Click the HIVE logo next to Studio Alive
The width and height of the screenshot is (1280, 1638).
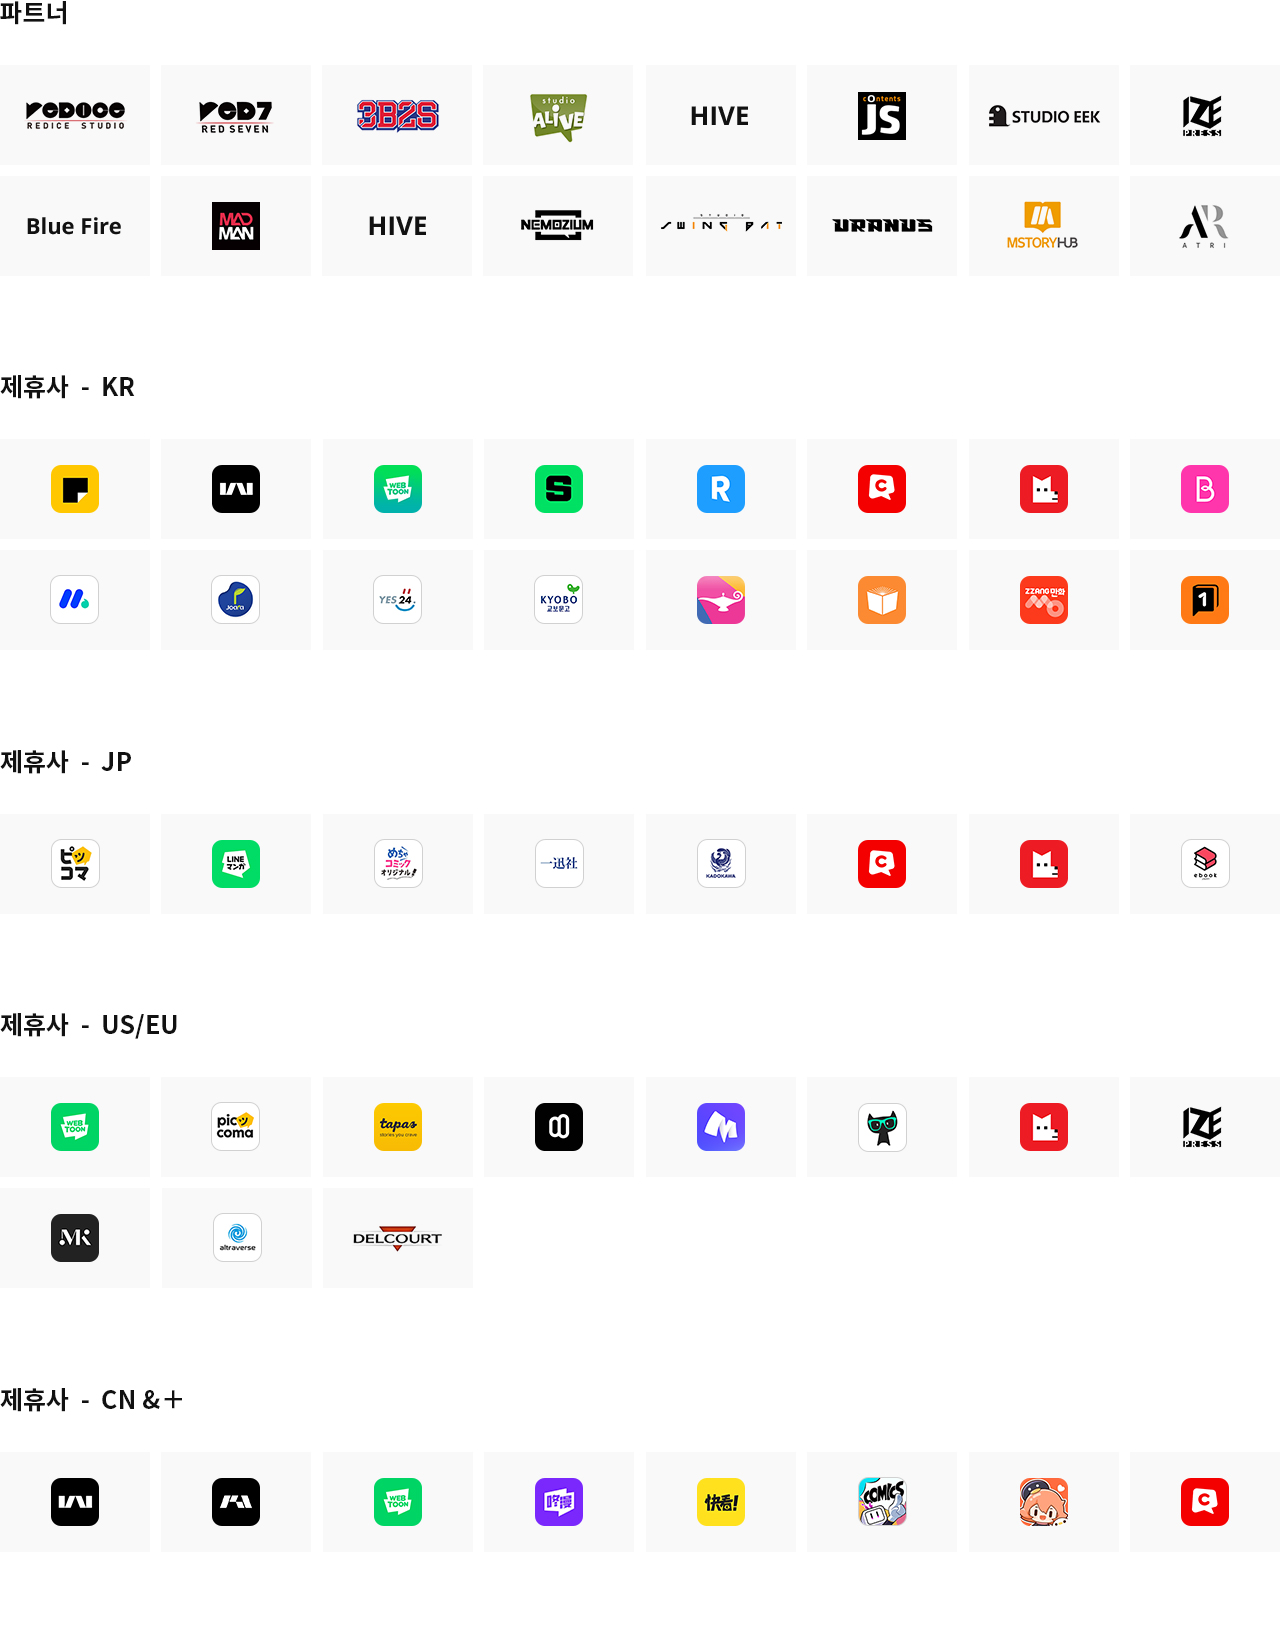click(720, 116)
